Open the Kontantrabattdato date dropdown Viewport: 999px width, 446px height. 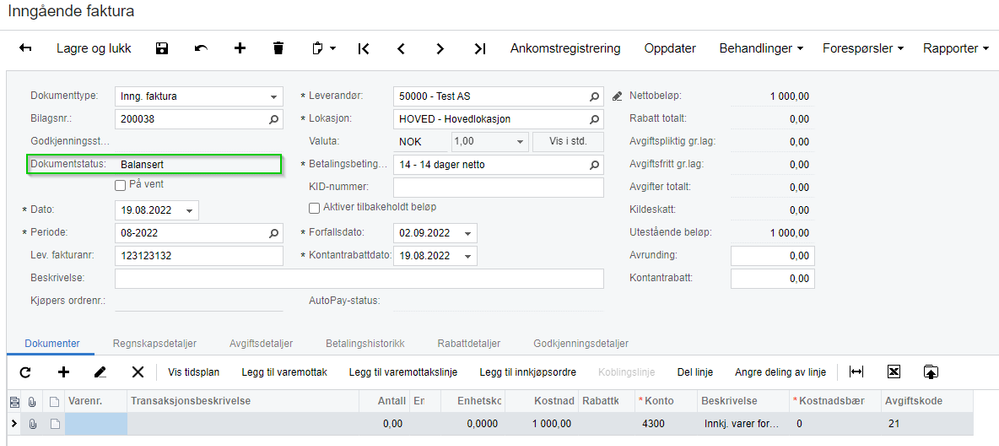468,256
